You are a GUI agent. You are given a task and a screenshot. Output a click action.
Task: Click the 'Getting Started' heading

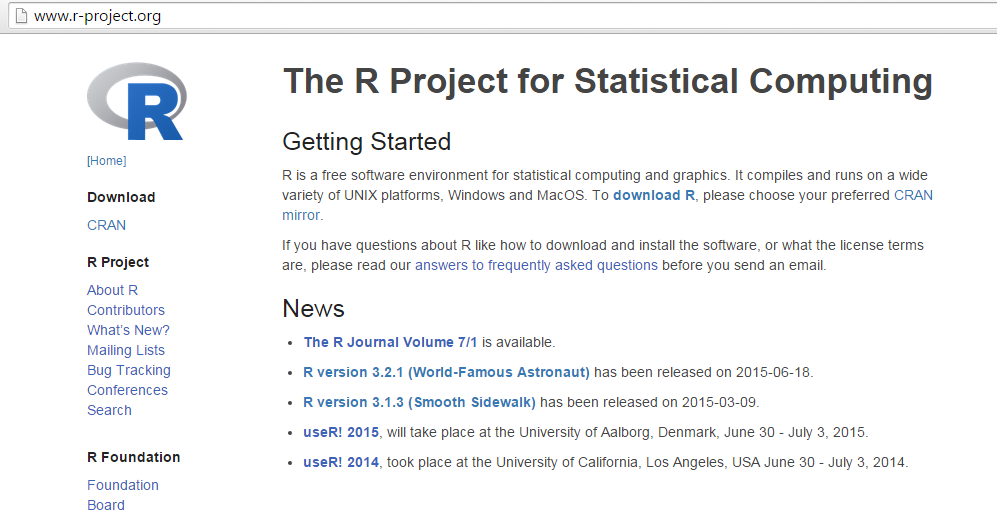[x=367, y=141]
